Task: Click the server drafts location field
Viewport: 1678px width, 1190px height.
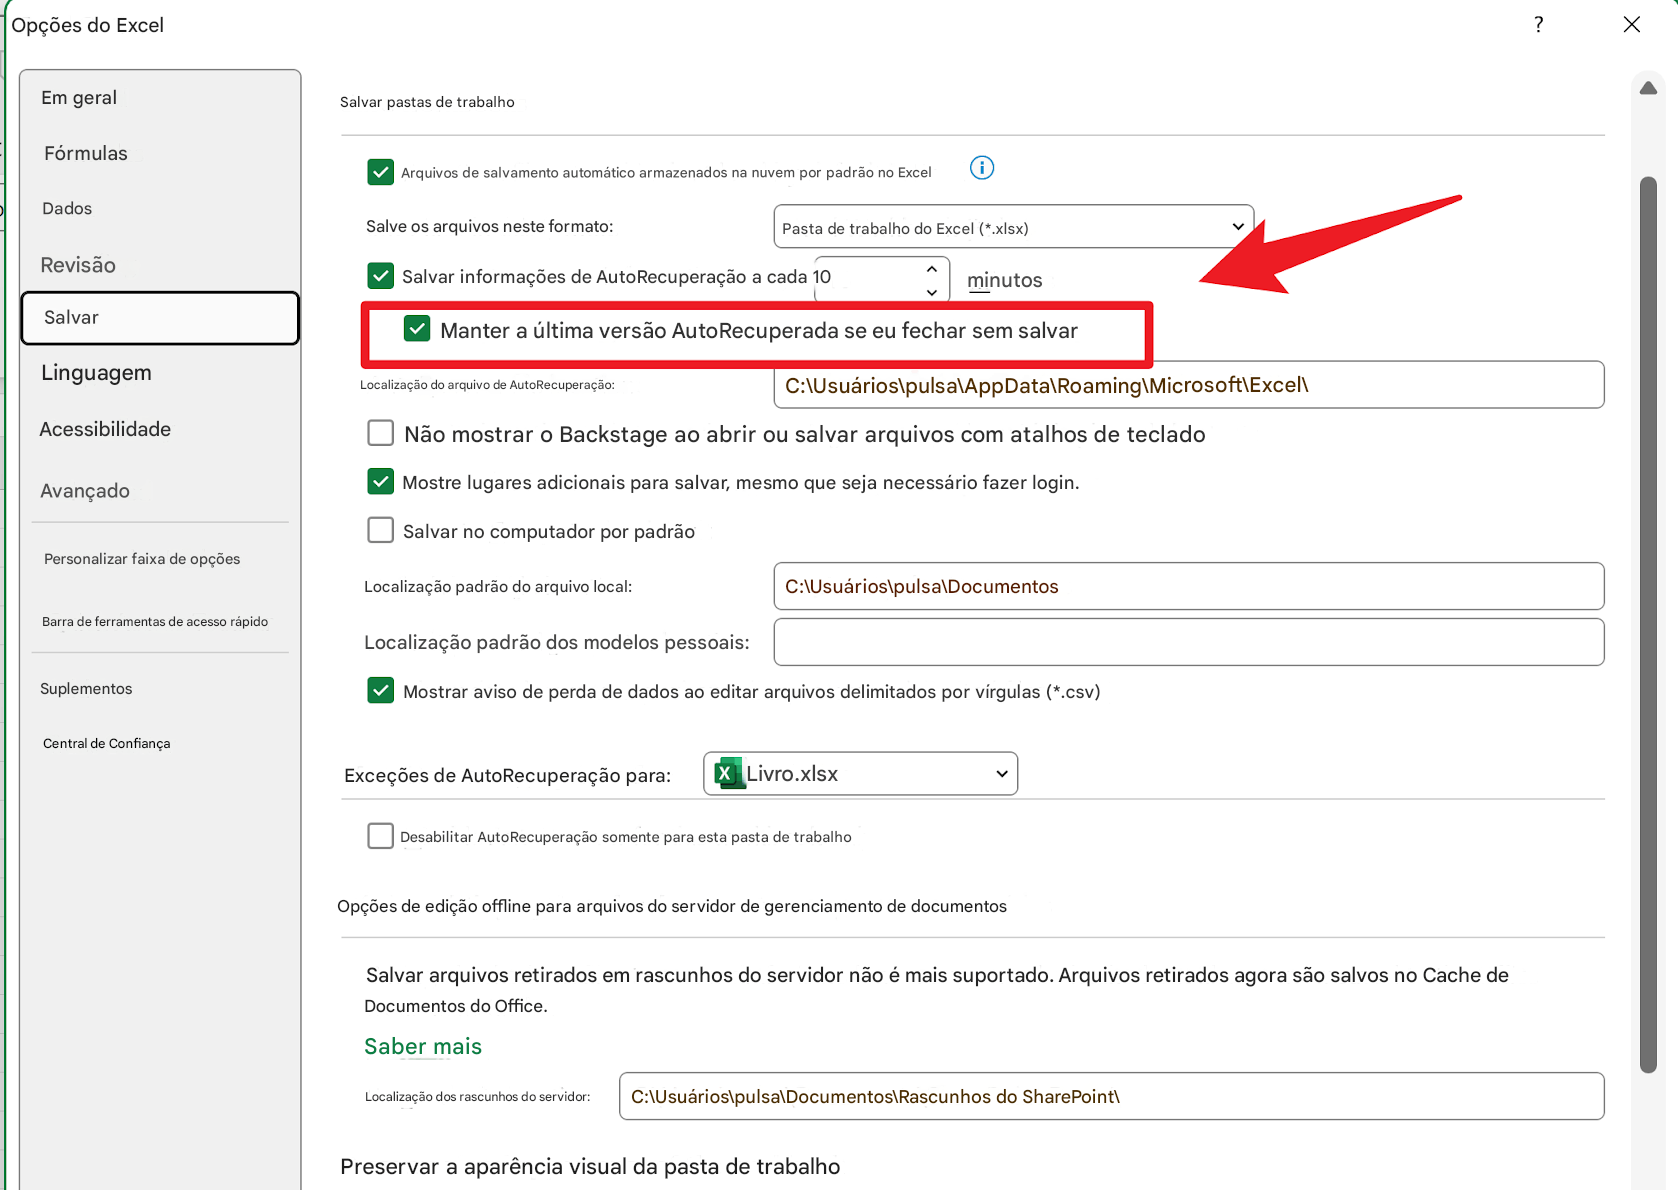Action: (x=1112, y=1096)
